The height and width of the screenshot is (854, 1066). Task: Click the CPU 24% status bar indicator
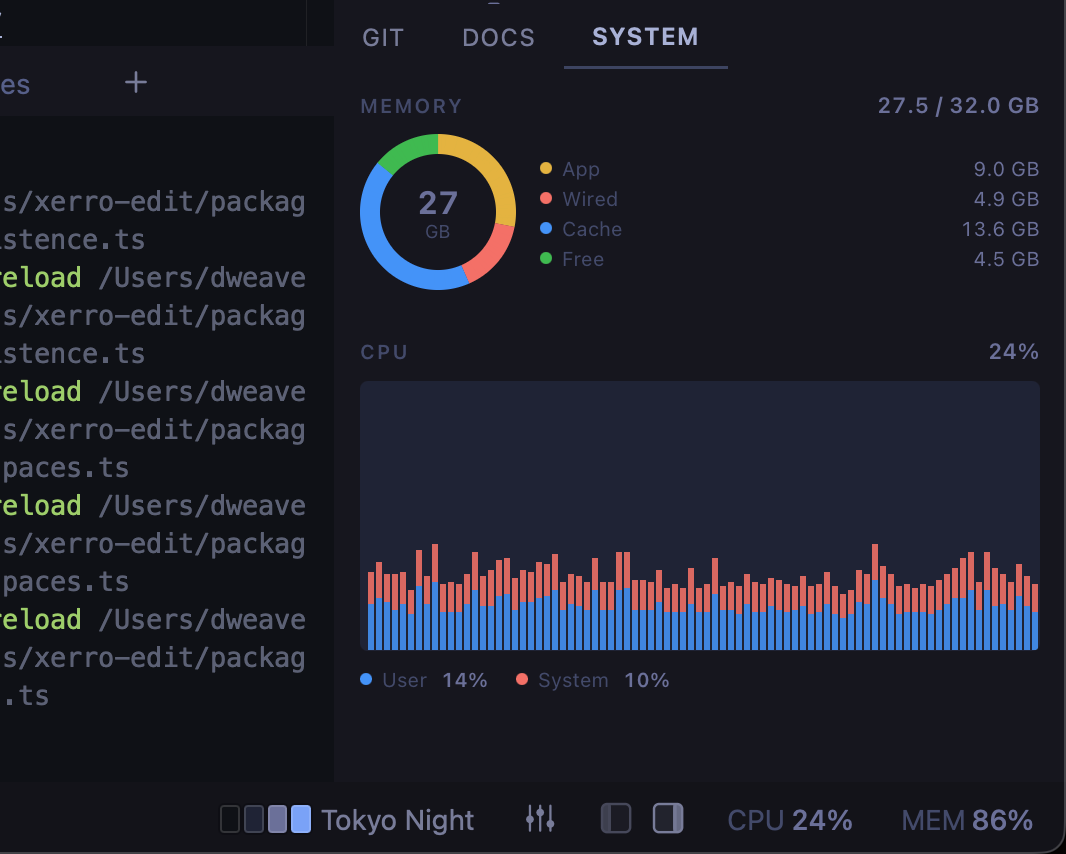(x=789, y=820)
